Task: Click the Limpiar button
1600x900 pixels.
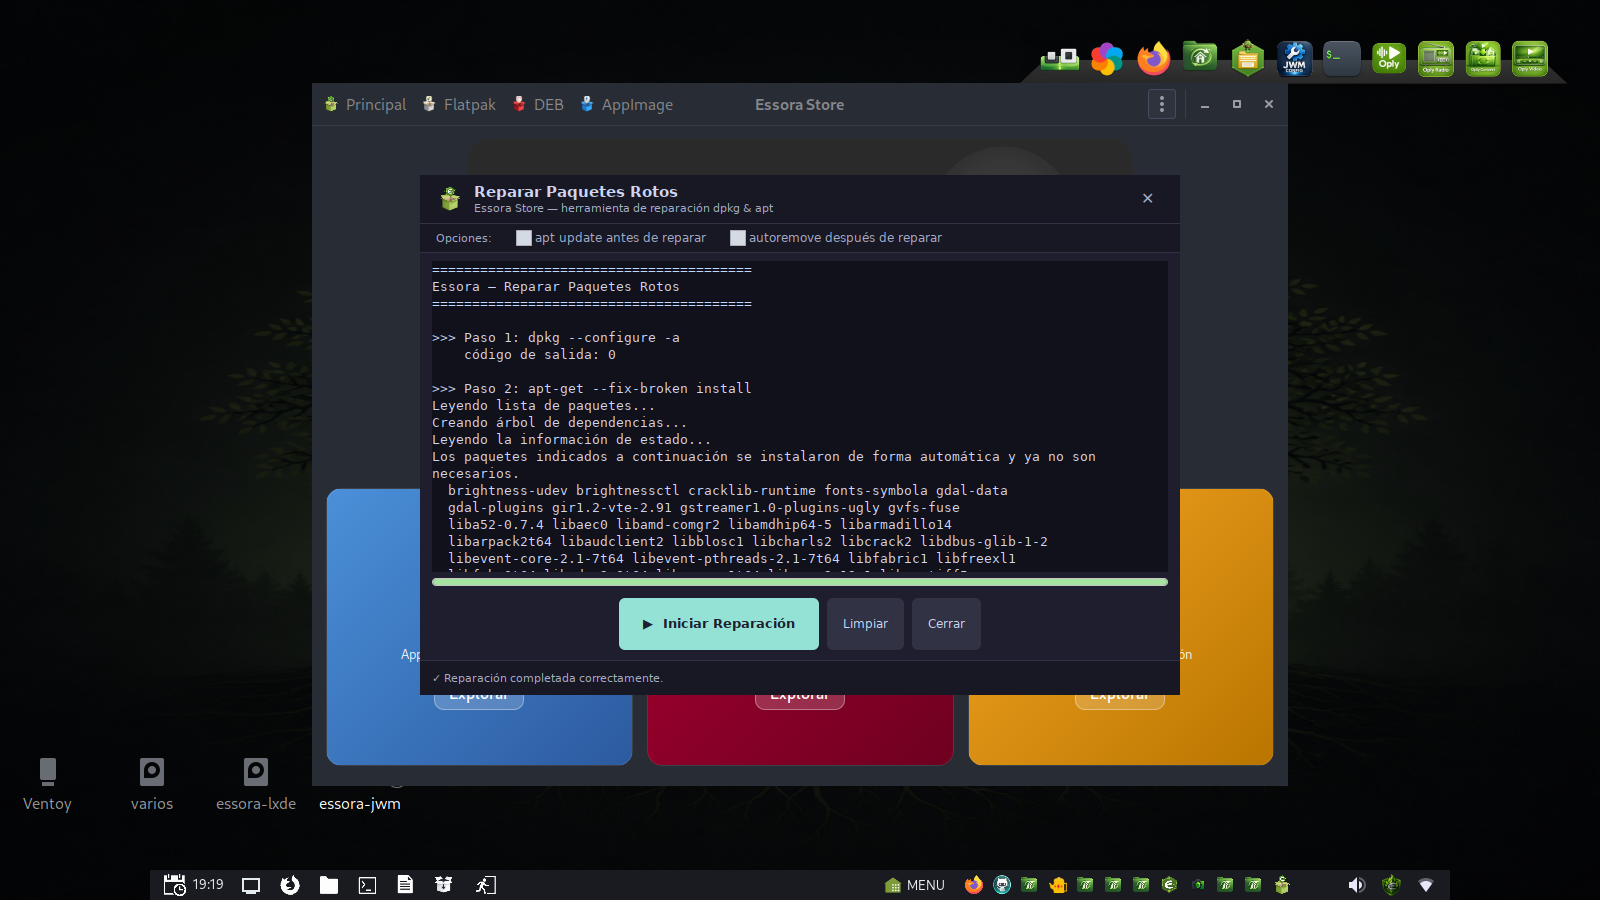Action: pos(865,624)
